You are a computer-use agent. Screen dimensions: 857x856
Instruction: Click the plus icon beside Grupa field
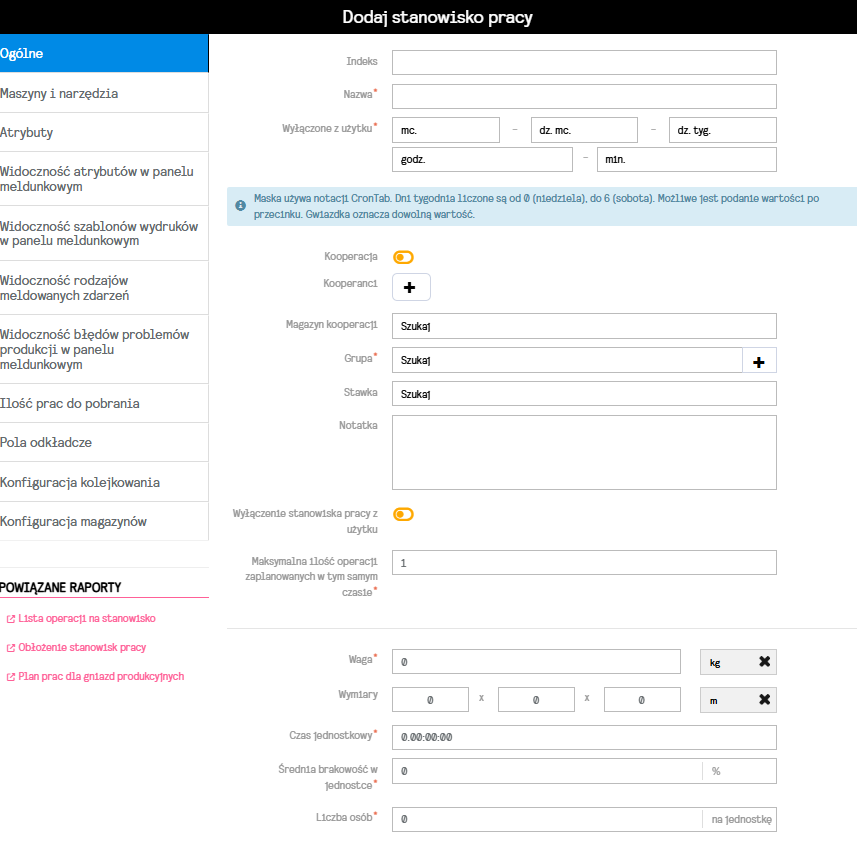pos(759,361)
